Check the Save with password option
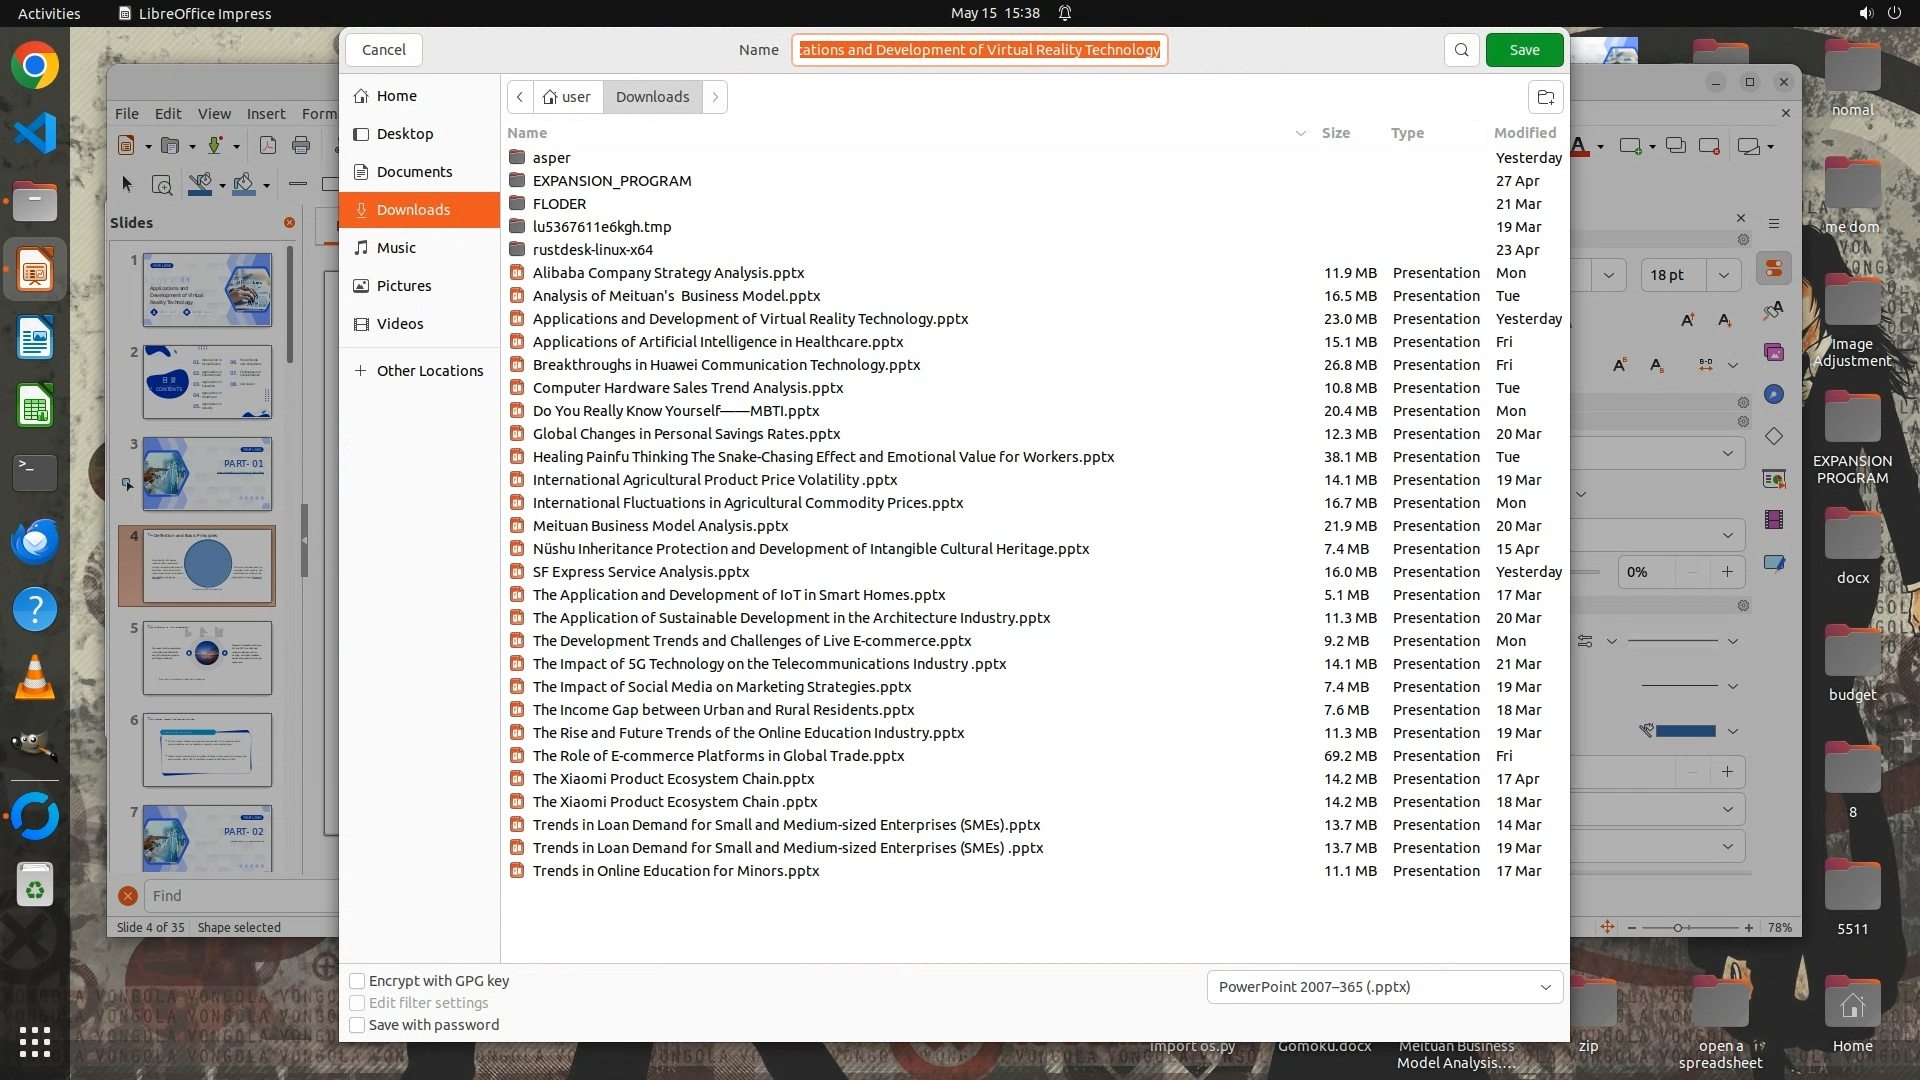This screenshot has width=1920, height=1080. [357, 1025]
